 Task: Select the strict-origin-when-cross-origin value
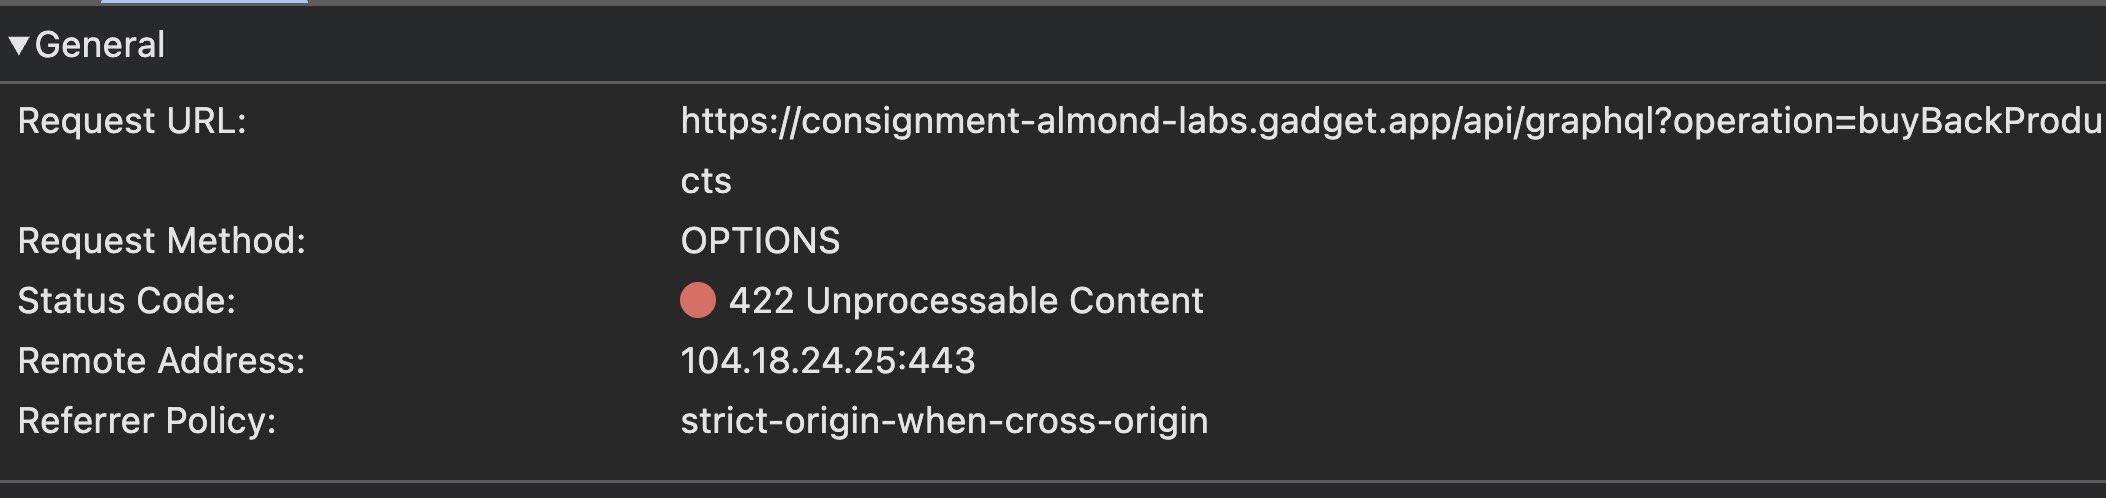point(944,421)
